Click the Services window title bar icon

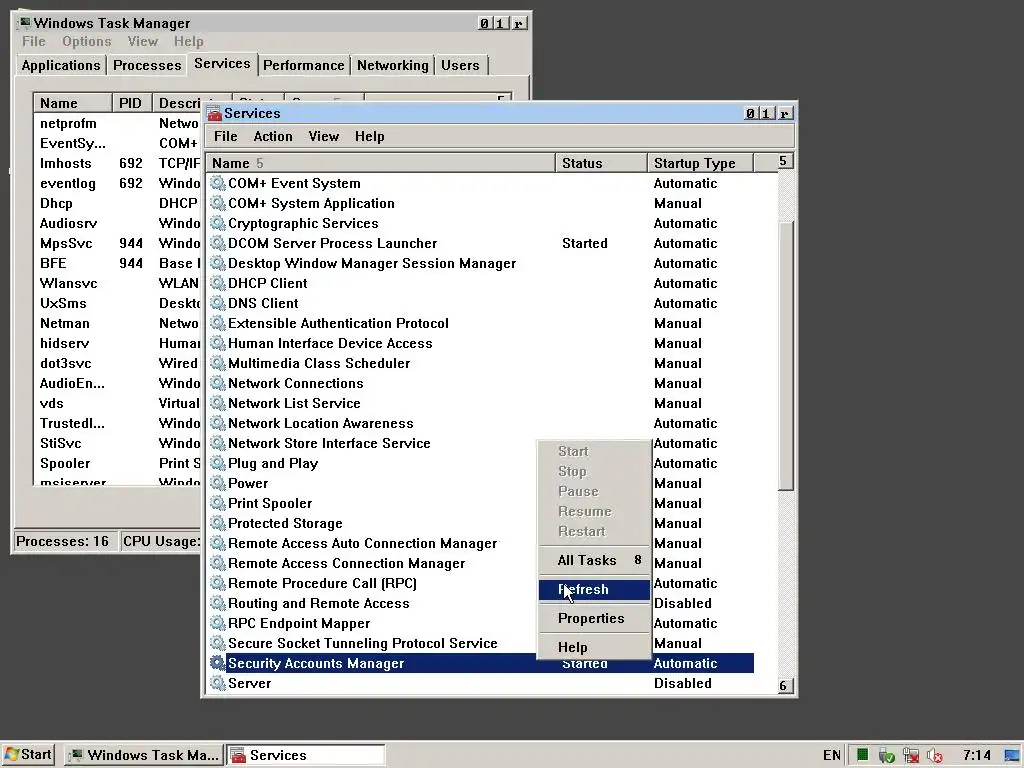pyautogui.click(x=214, y=114)
